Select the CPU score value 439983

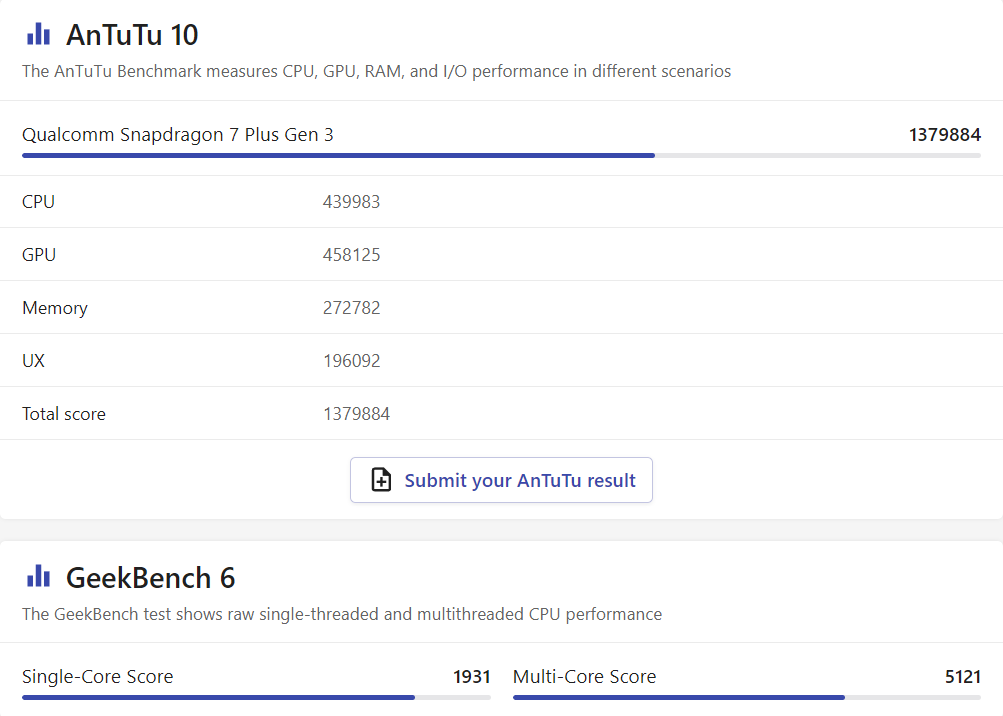[351, 202]
